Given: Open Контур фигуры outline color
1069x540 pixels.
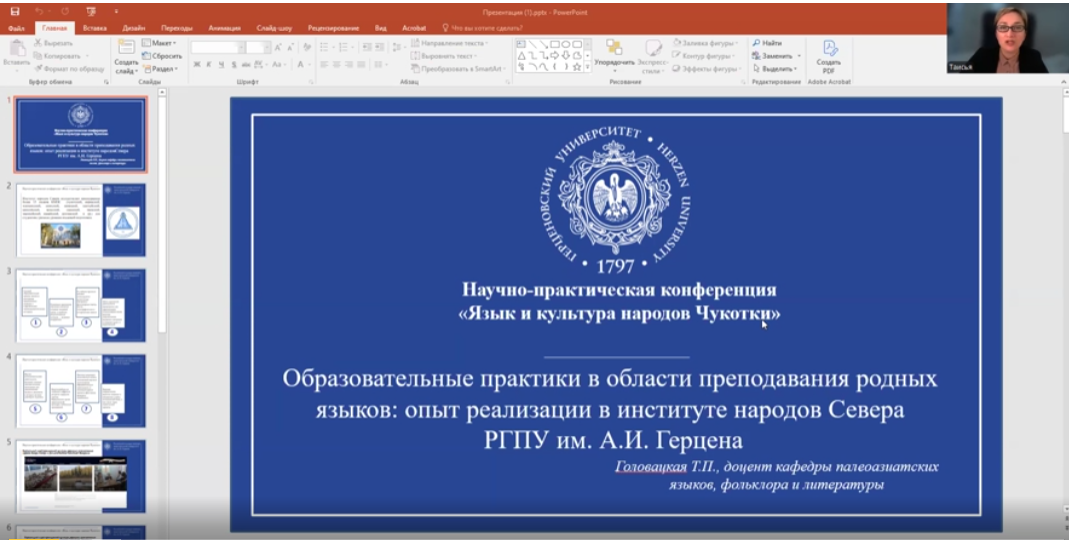Looking at the screenshot, I should [x=704, y=56].
